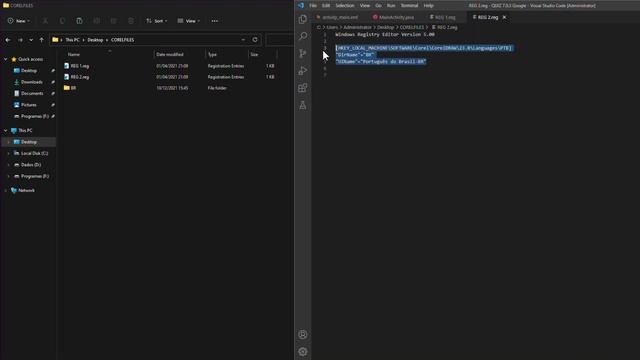
Task: Open address bar history dropdown arrow
Action: (x=243, y=40)
